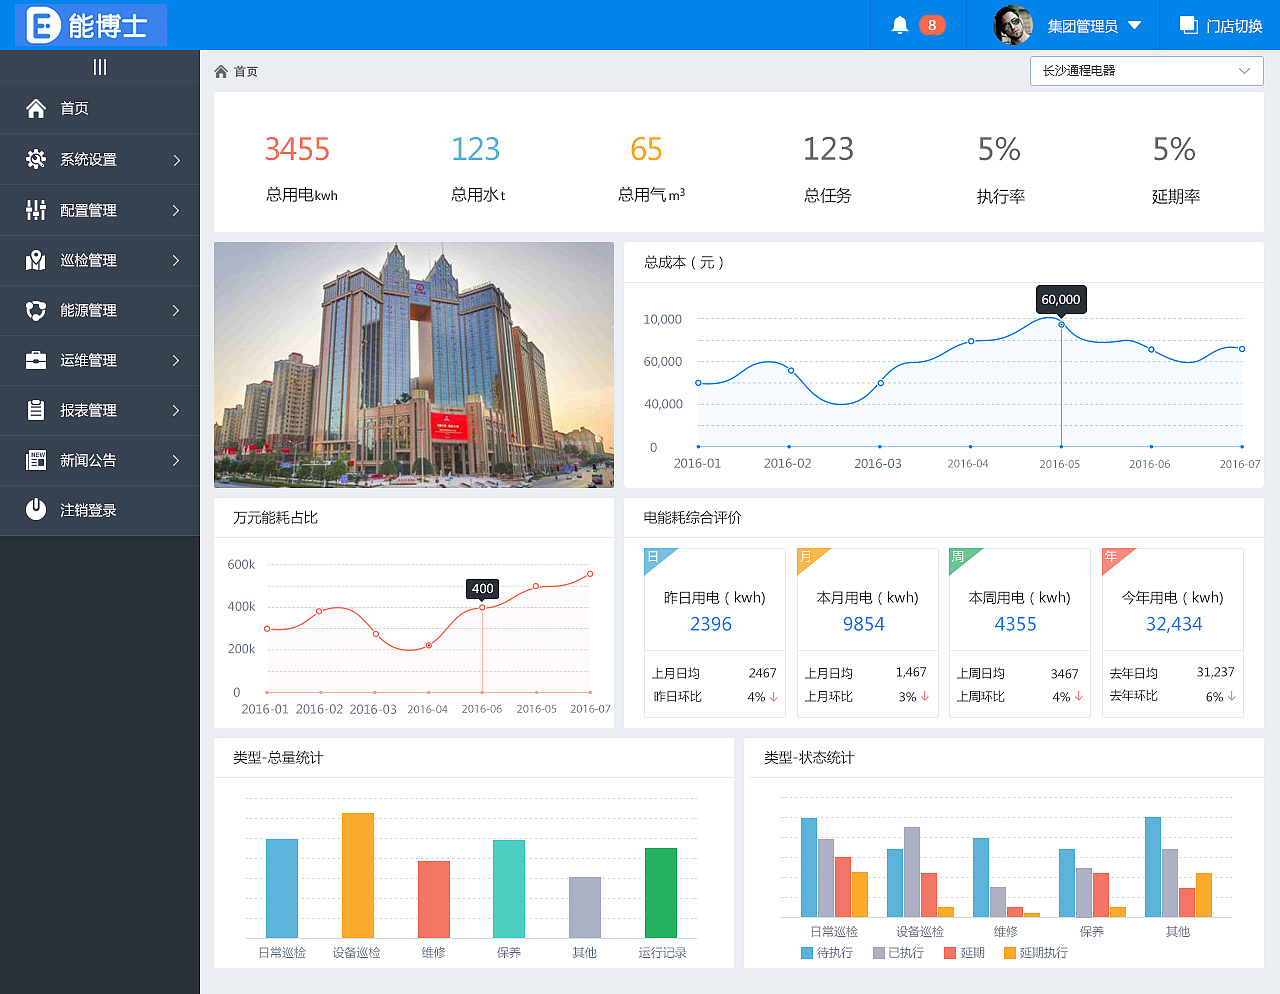Click the orange 设备巡检 bar
Viewport: 1280px width, 994px height.
[x=358, y=875]
